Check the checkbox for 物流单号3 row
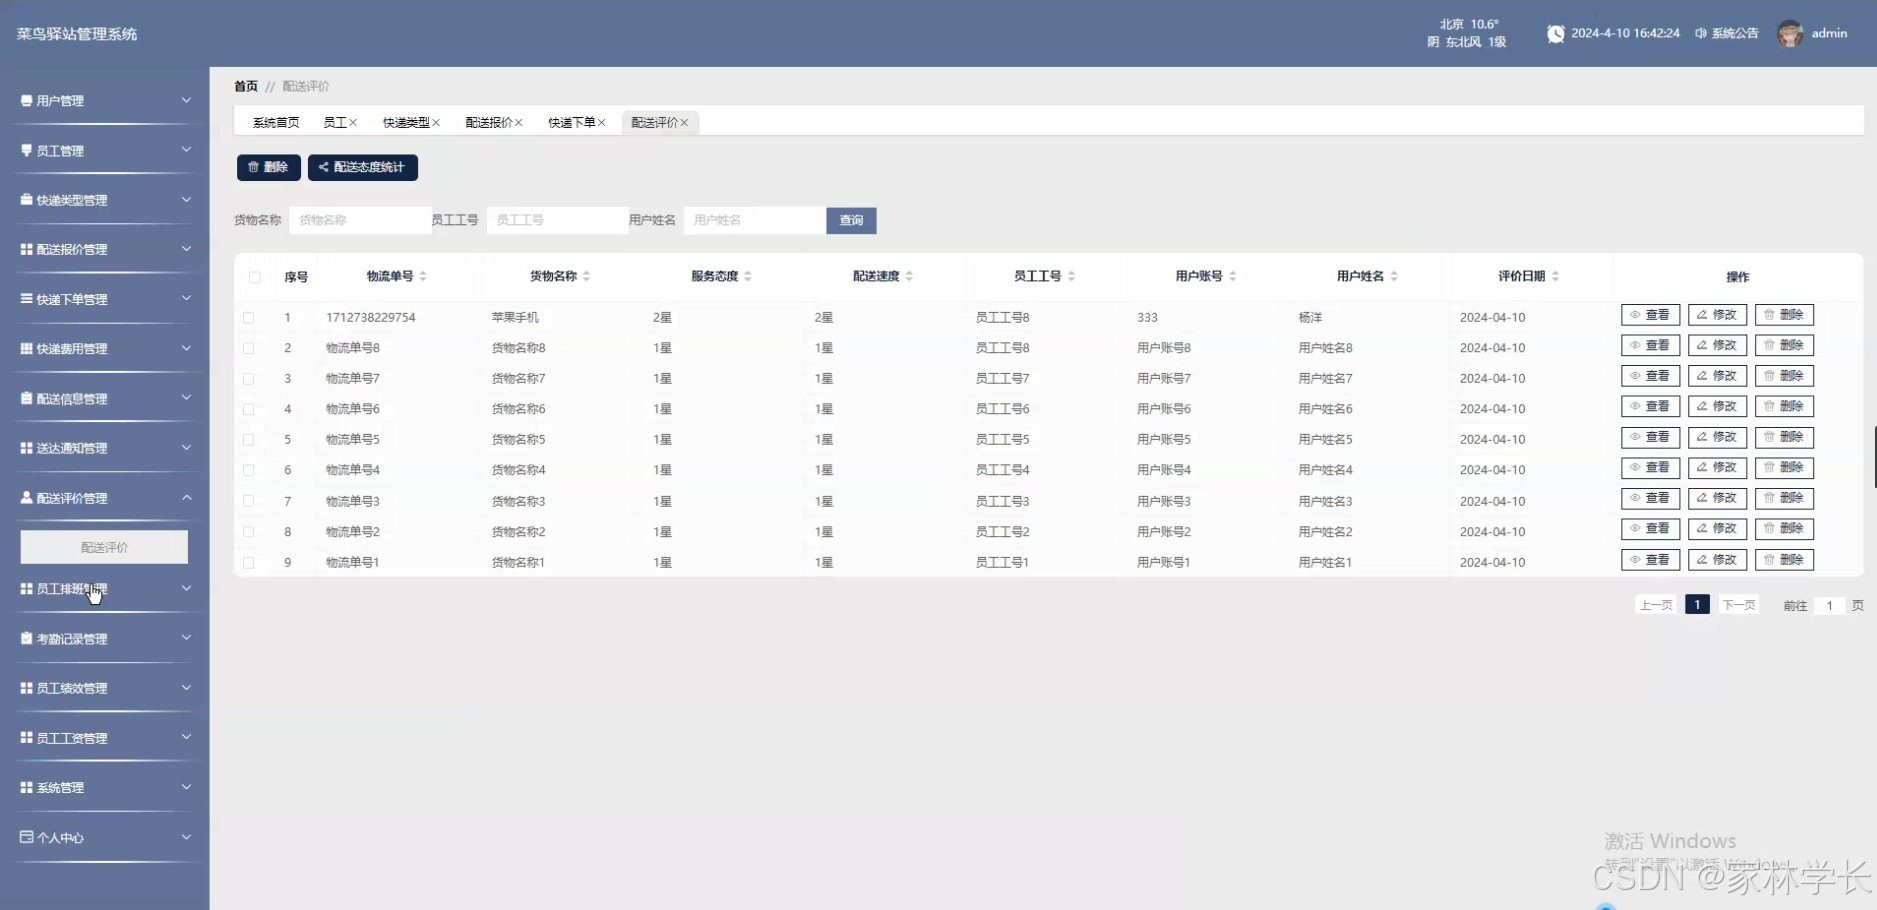The width and height of the screenshot is (1877, 910). (x=249, y=501)
